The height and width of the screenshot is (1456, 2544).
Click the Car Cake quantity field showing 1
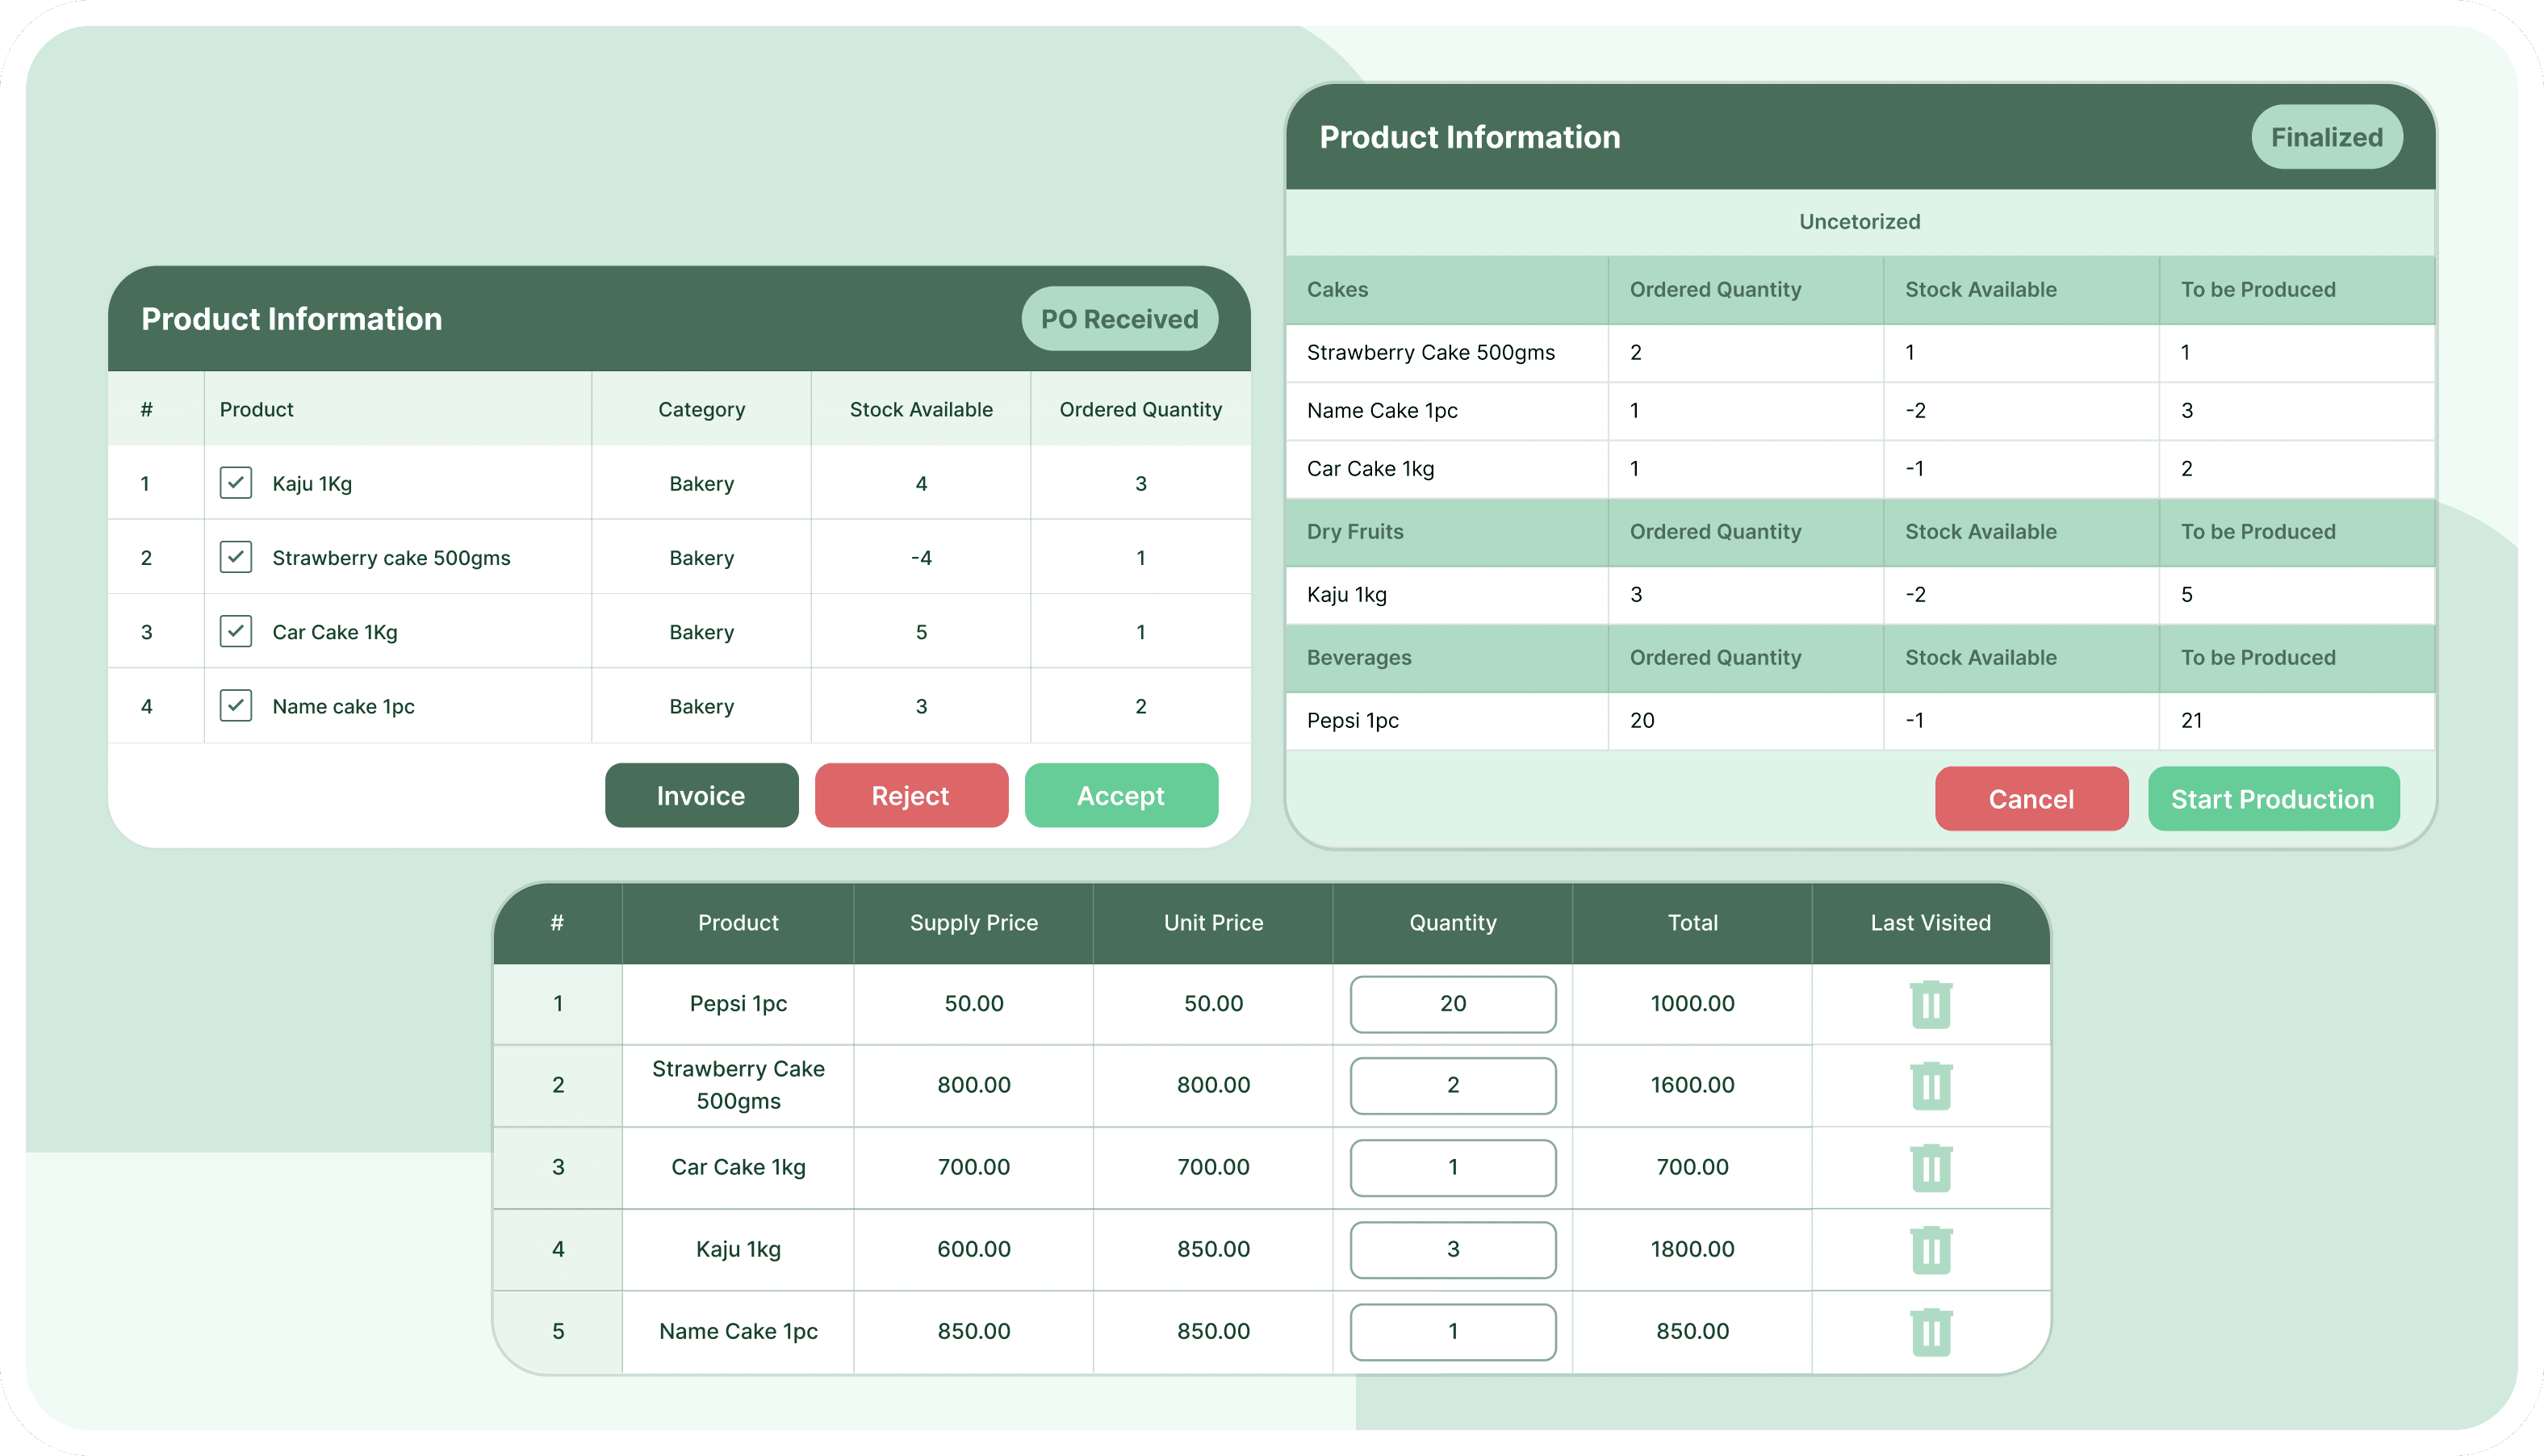[1452, 1167]
